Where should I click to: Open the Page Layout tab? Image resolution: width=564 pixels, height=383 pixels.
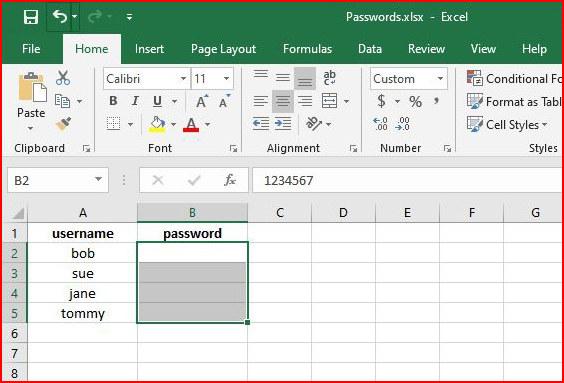click(223, 49)
